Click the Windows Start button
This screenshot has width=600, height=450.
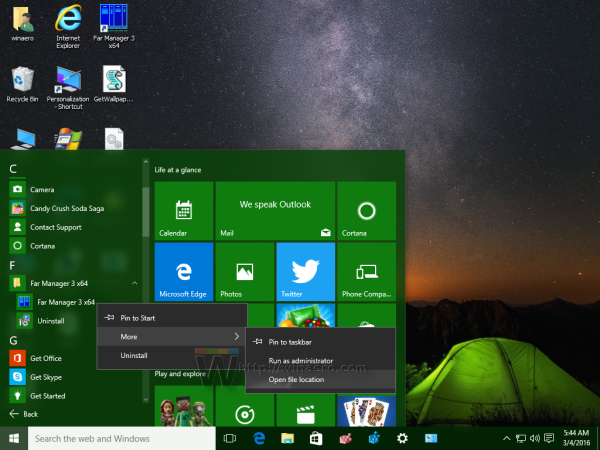point(14,439)
